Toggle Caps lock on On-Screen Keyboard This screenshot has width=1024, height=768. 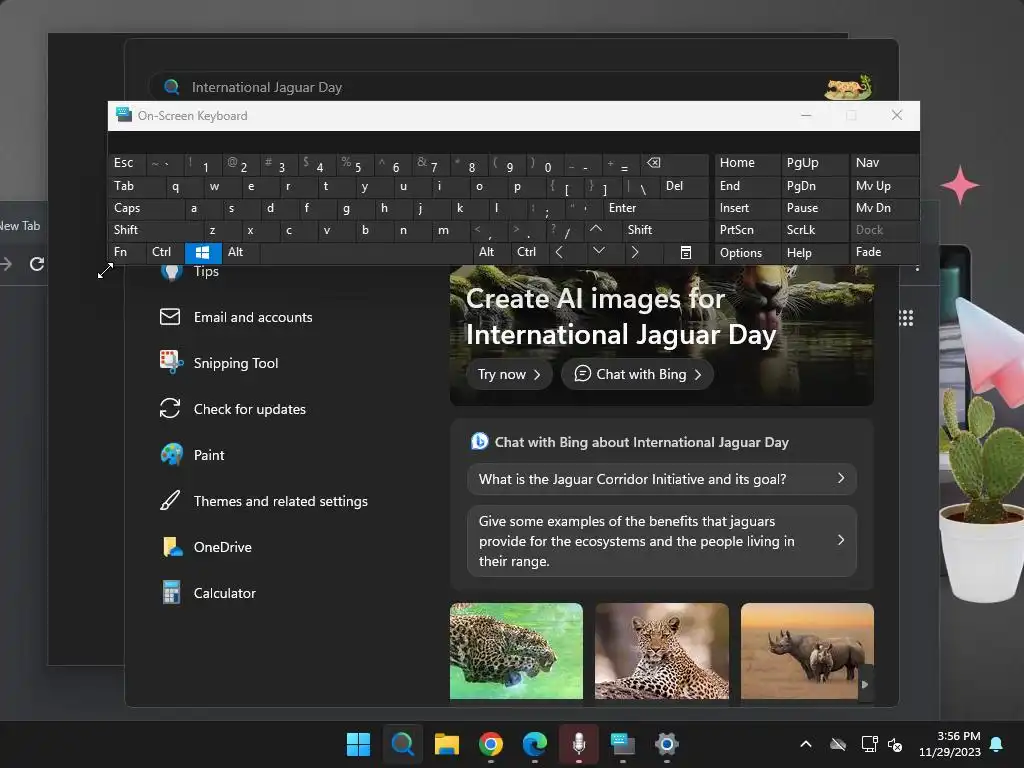click(x=145, y=208)
